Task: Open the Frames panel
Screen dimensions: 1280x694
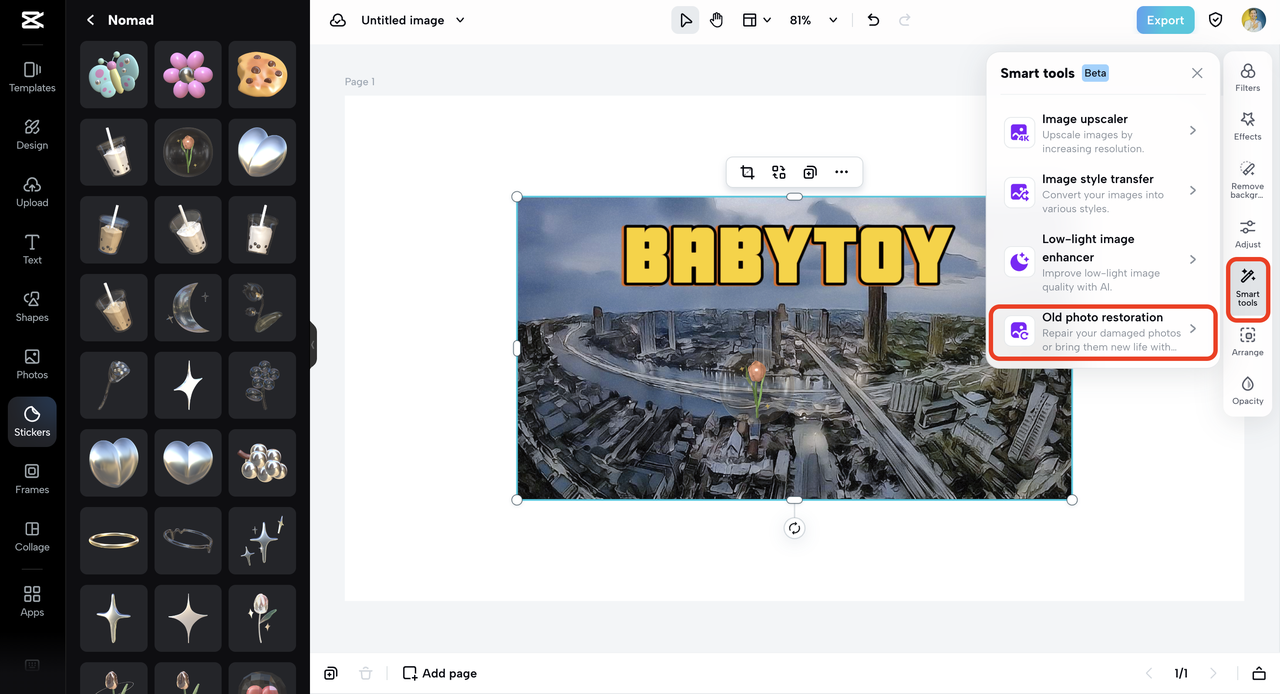Action: point(32,479)
